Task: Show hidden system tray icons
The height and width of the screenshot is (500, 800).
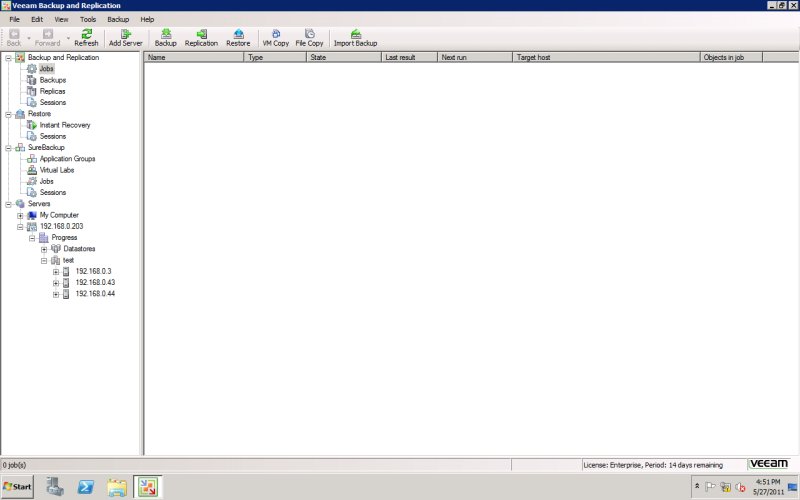Action: tap(697, 487)
